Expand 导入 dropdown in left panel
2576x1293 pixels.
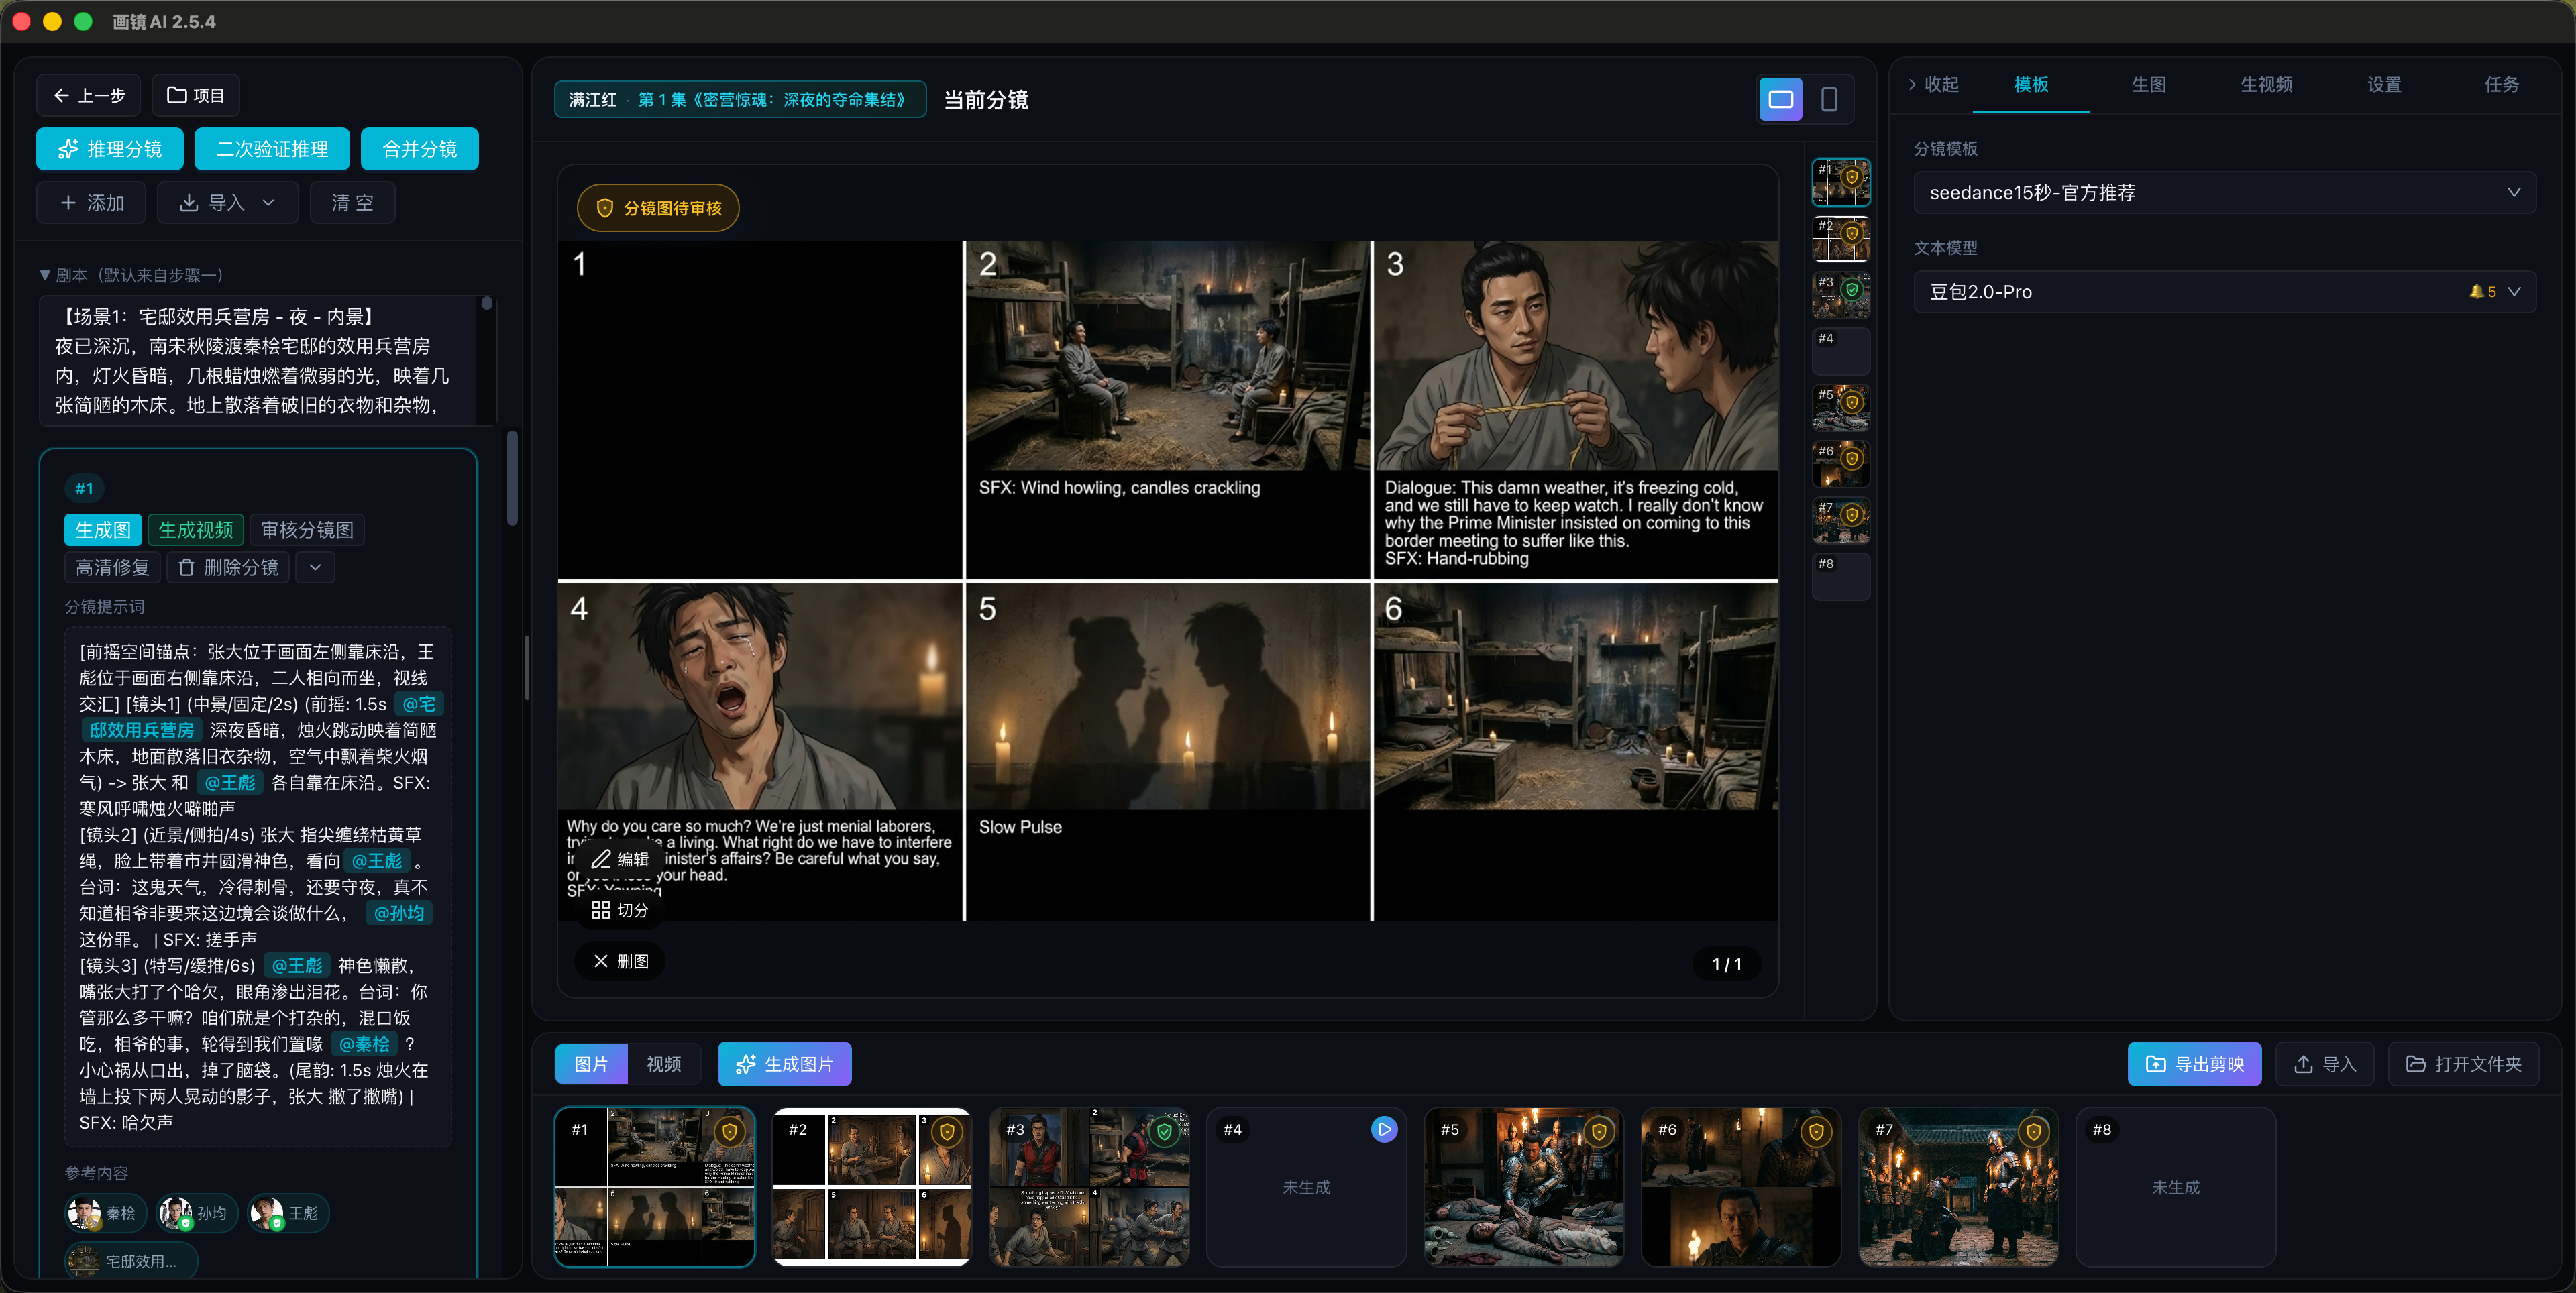pyautogui.click(x=227, y=203)
